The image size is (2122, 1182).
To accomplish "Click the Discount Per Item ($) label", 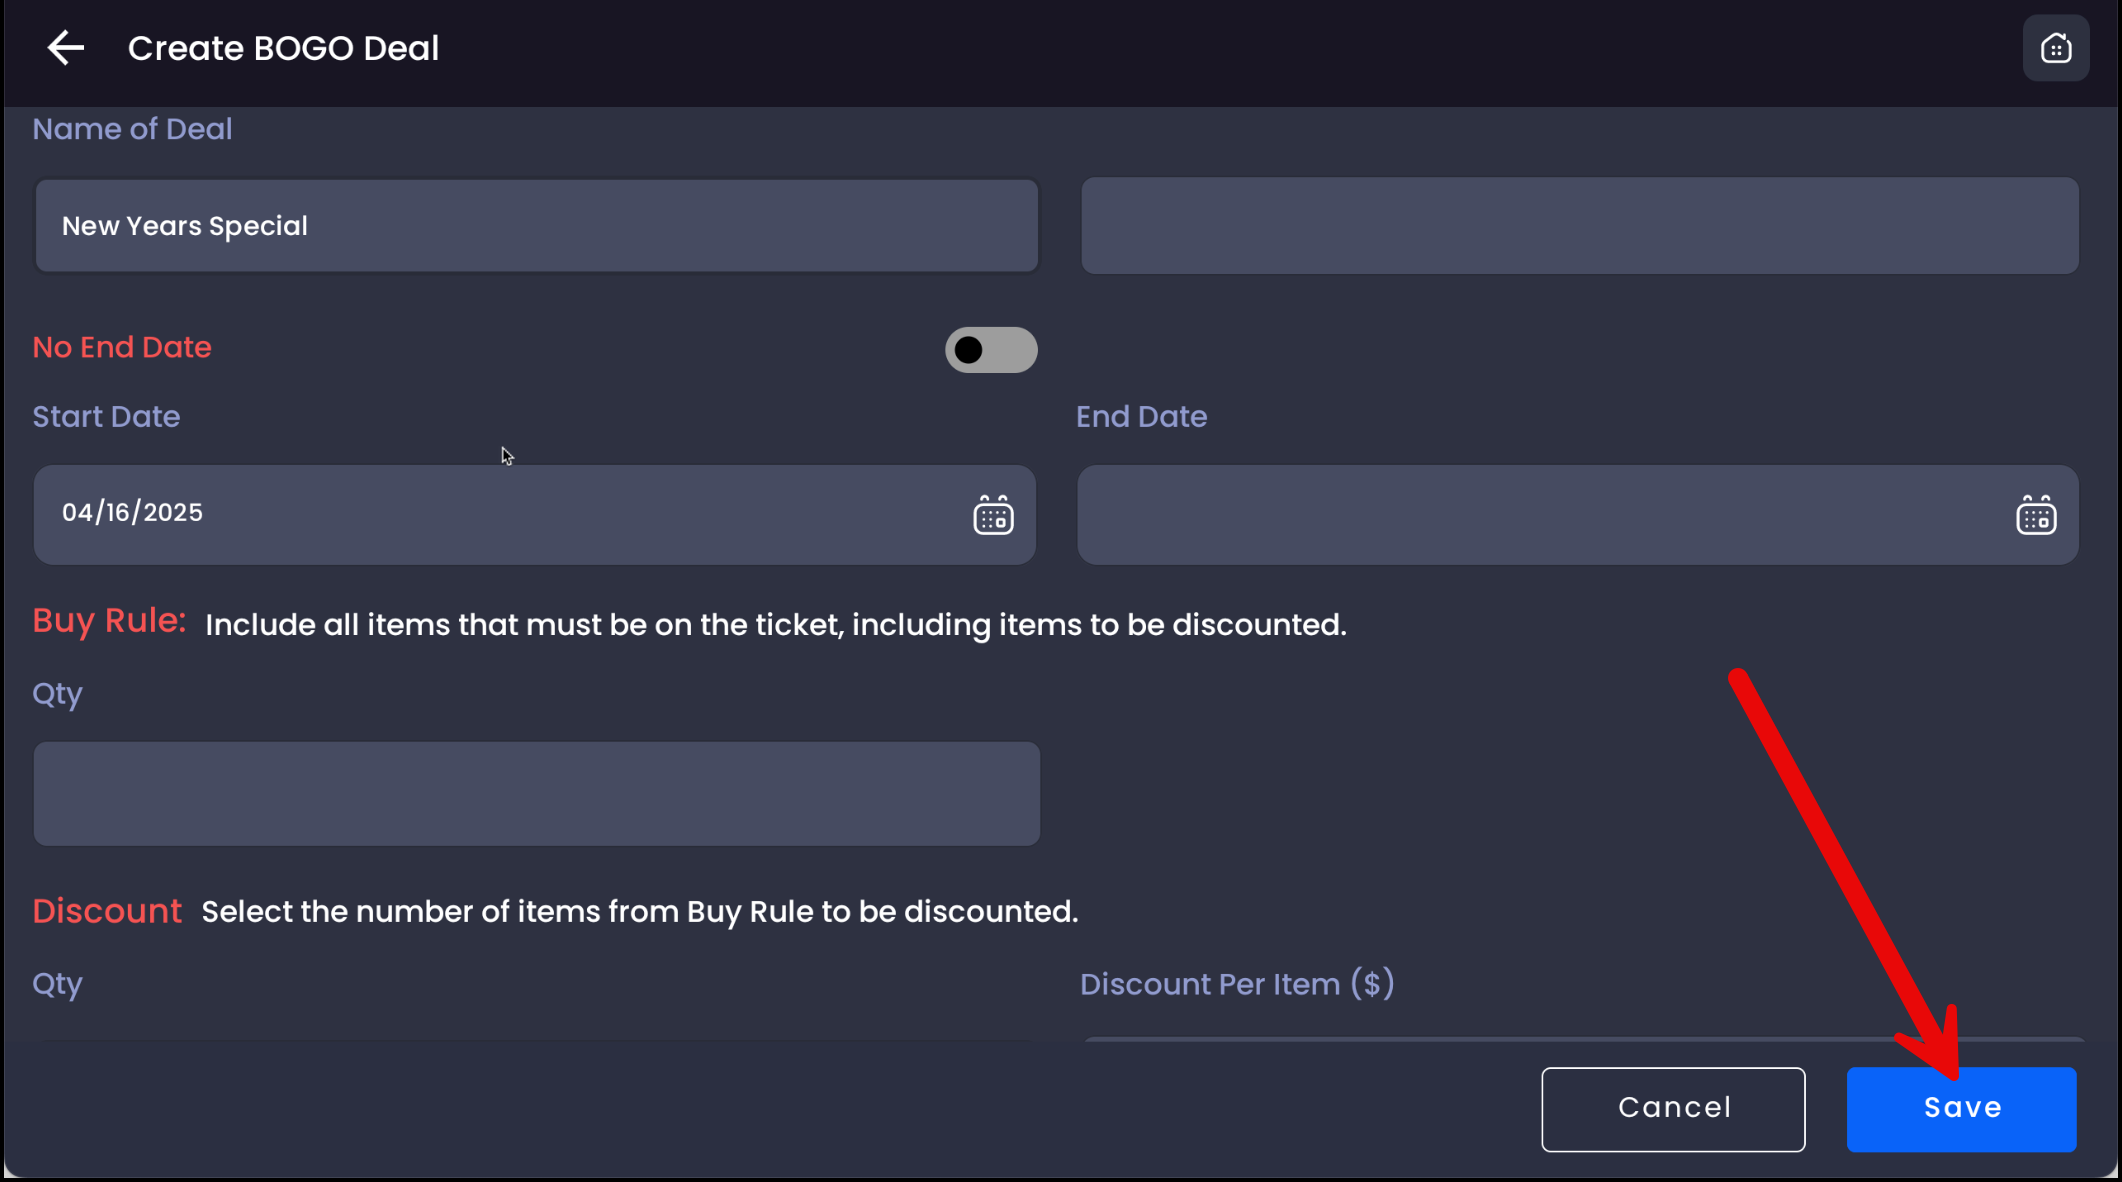I will (x=1236, y=984).
